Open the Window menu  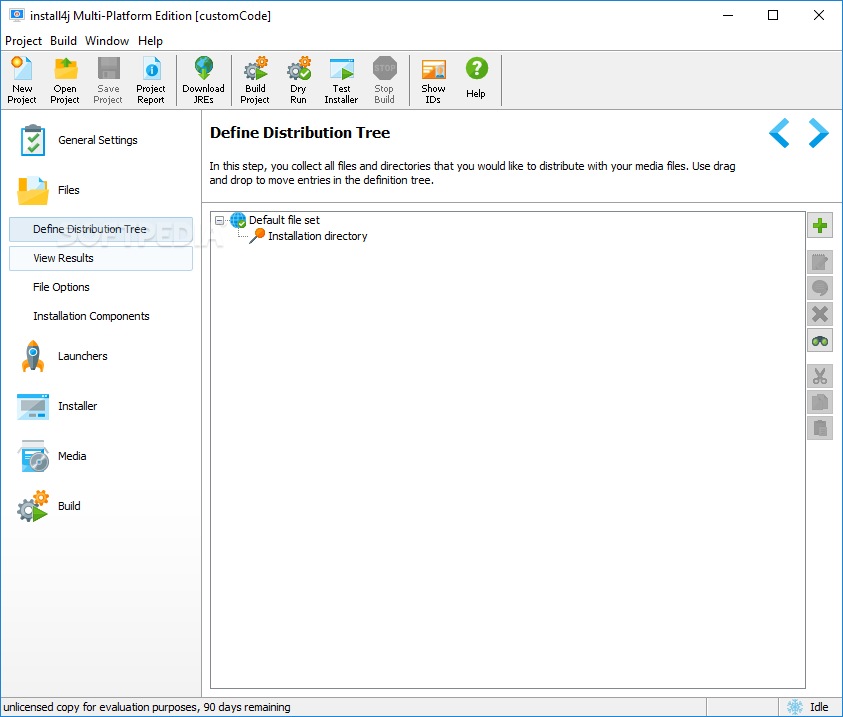pyautogui.click(x=107, y=41)
